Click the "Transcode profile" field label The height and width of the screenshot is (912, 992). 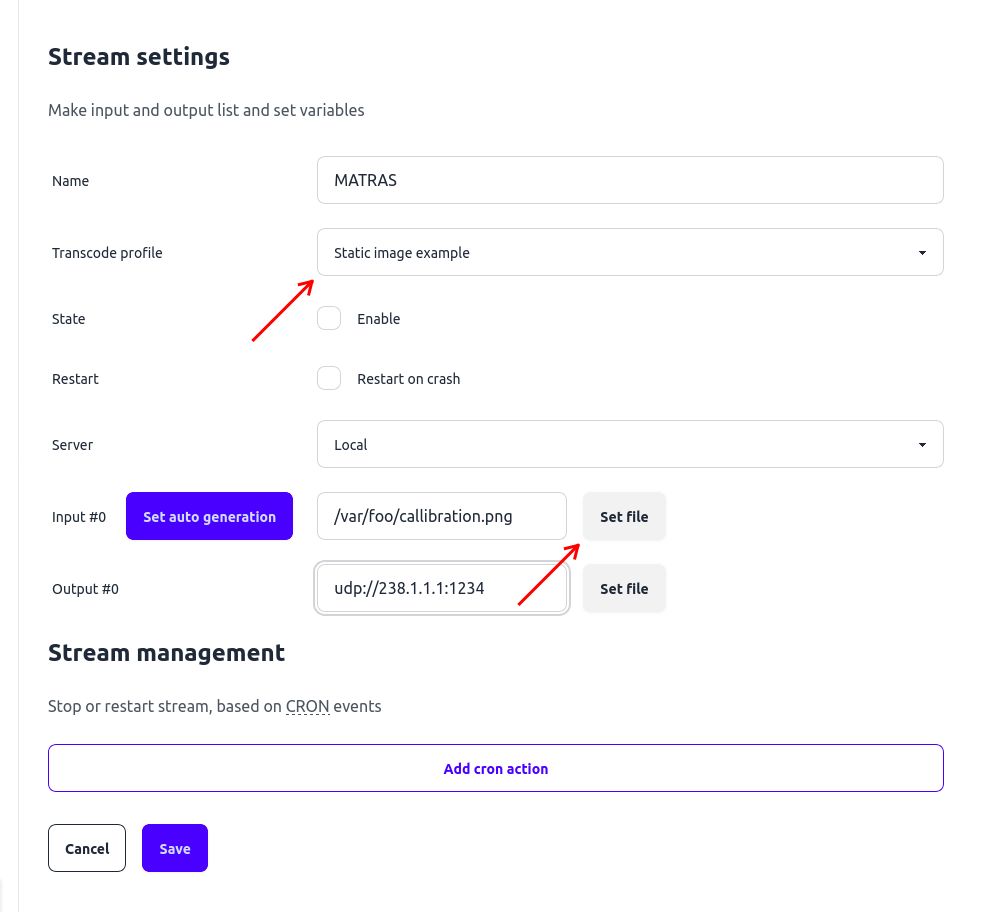107,253
